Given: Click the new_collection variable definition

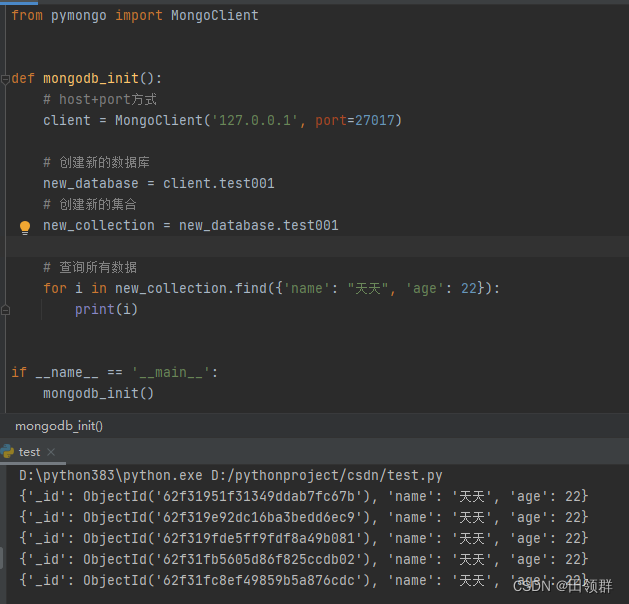Looking at the screenshot, I should tap(98, 225).
